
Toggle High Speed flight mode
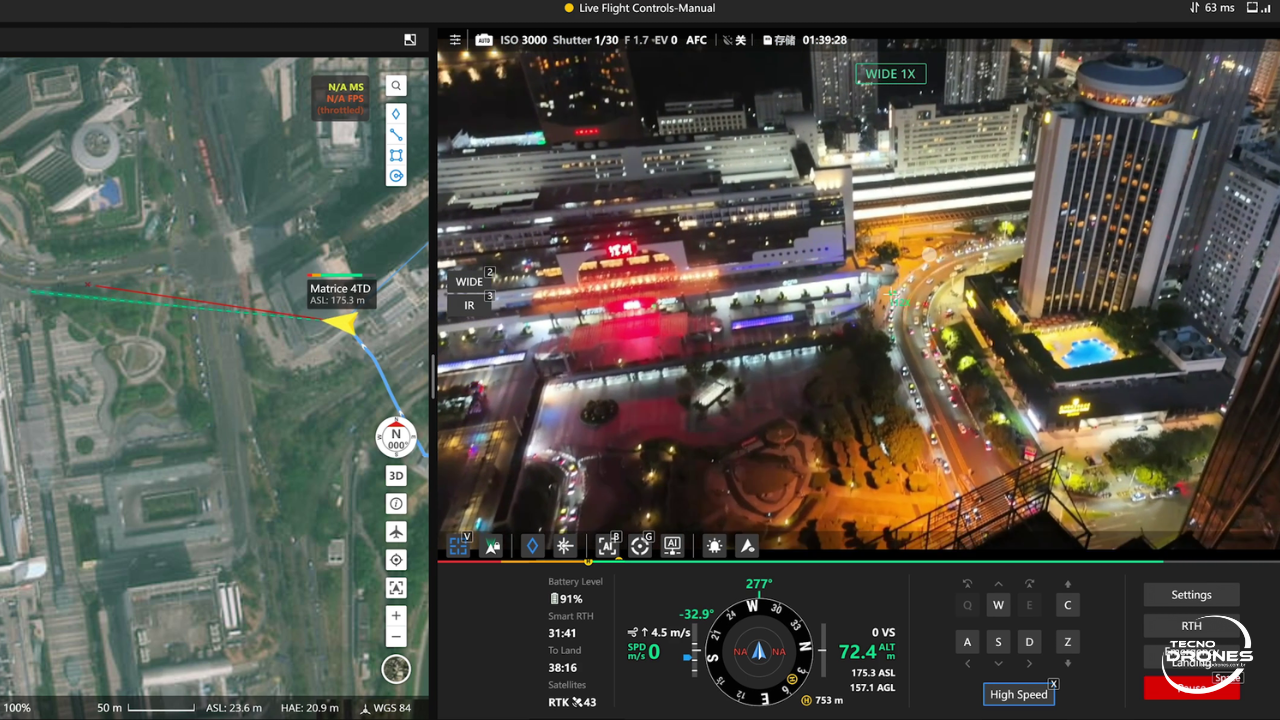point(1018,694)
